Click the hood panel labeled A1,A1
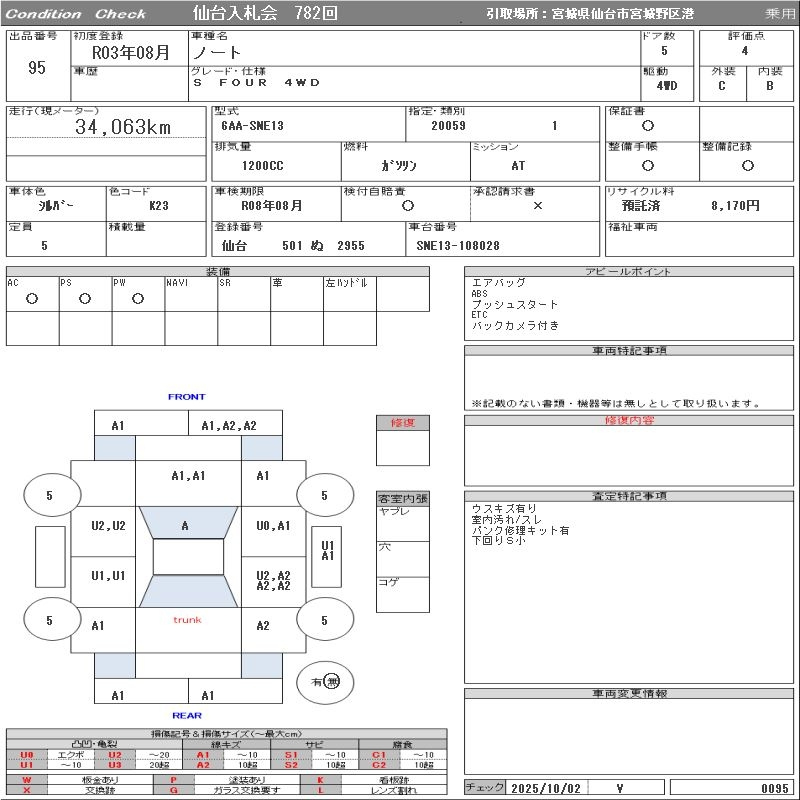Screen dimensions: 800x800 click(187, 476)
